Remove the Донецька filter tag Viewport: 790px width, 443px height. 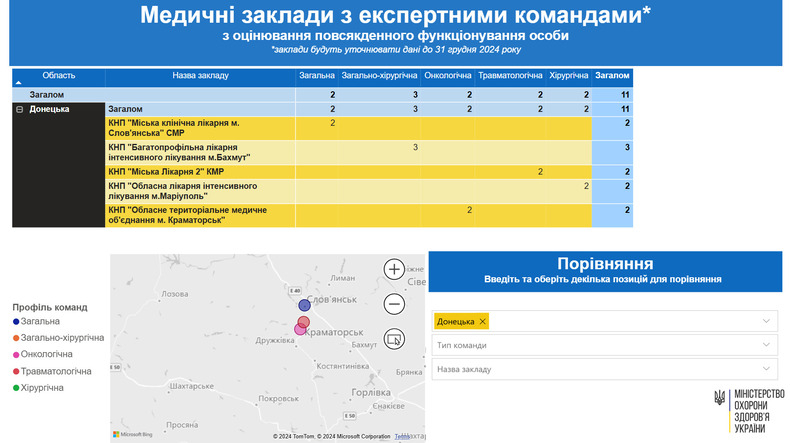(x=482, y=322)
